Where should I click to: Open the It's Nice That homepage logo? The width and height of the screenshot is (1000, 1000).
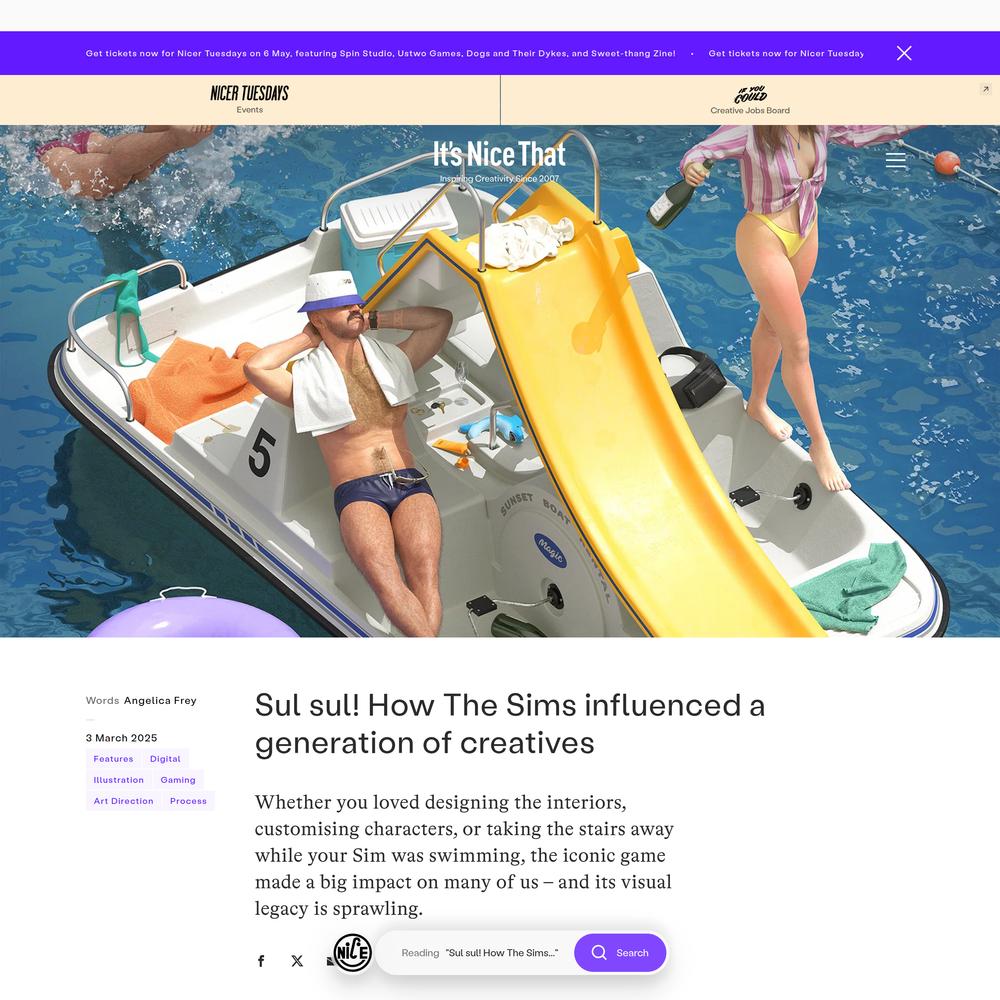tap(499, 161)
